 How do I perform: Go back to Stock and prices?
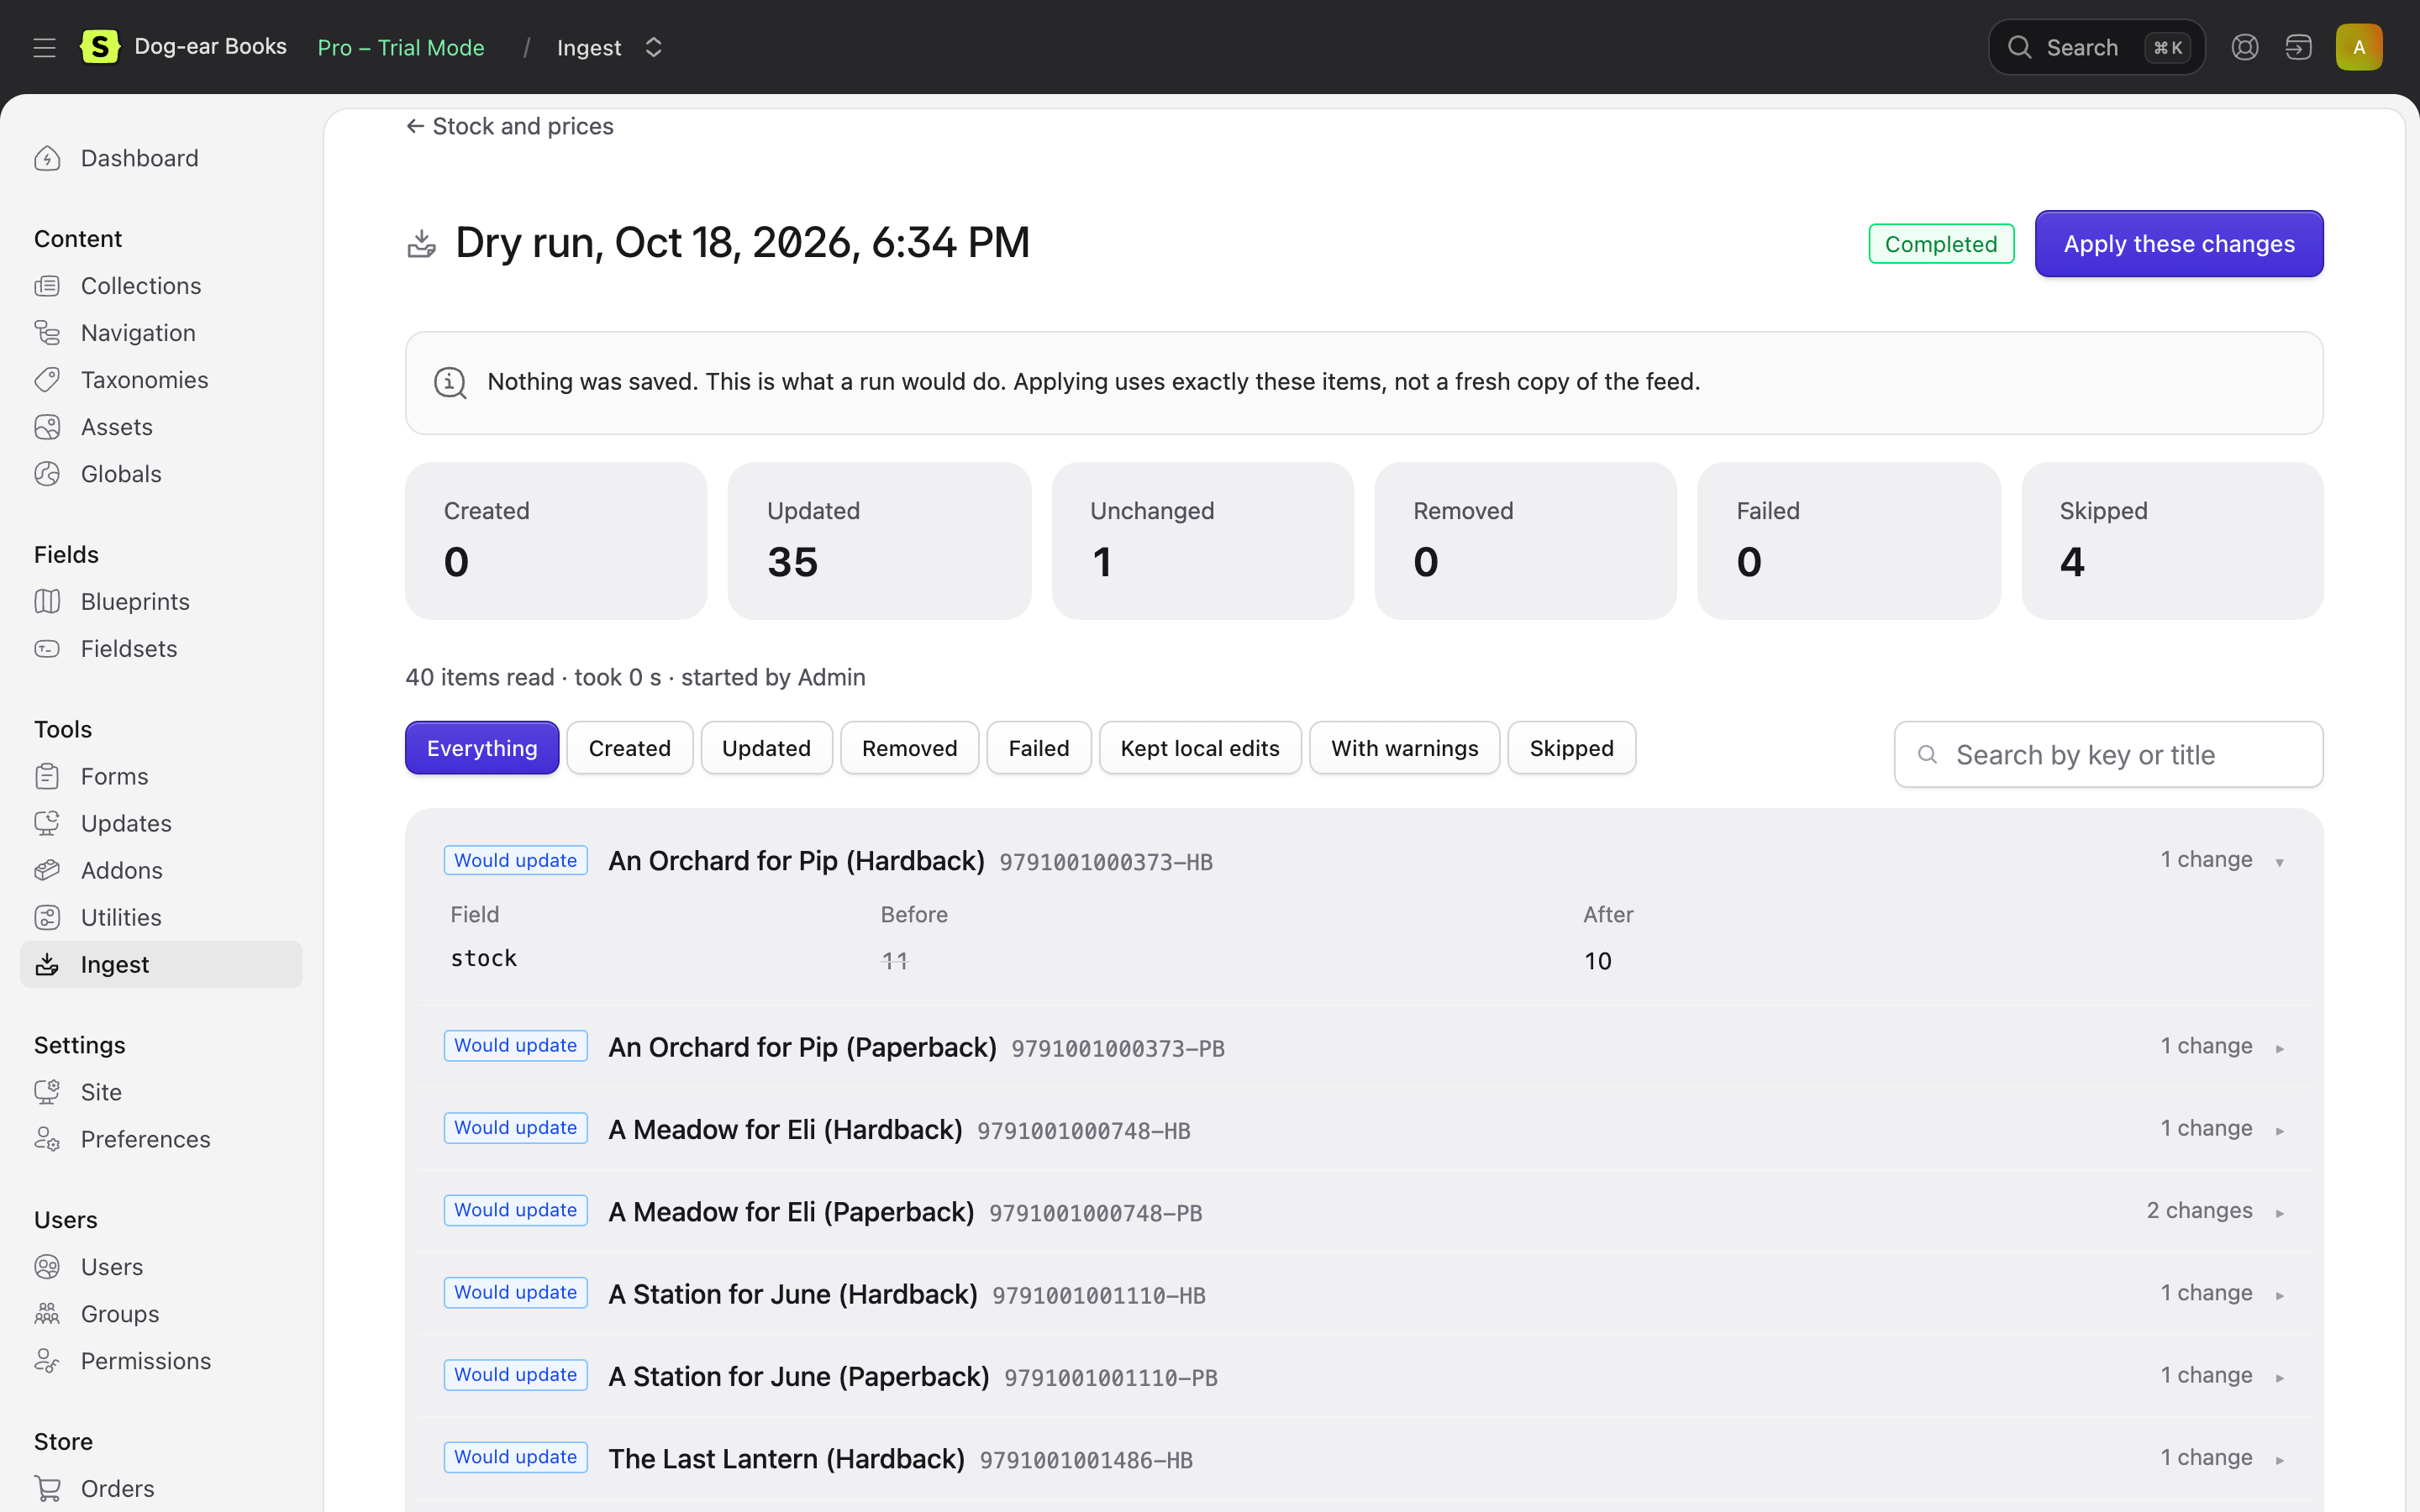point(509,126)
